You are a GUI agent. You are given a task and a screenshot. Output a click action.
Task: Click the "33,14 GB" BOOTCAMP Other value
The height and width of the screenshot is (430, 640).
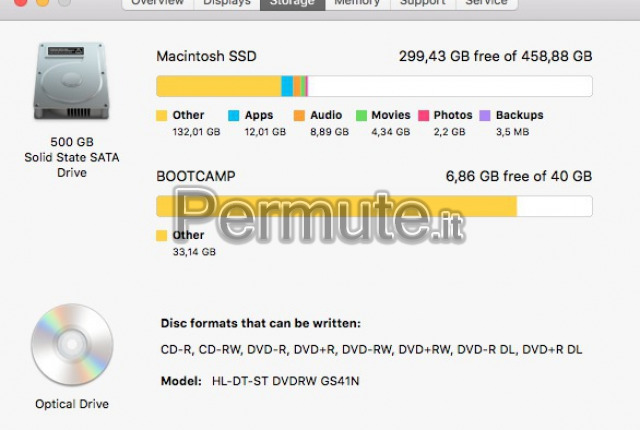[x=194, y=252]
